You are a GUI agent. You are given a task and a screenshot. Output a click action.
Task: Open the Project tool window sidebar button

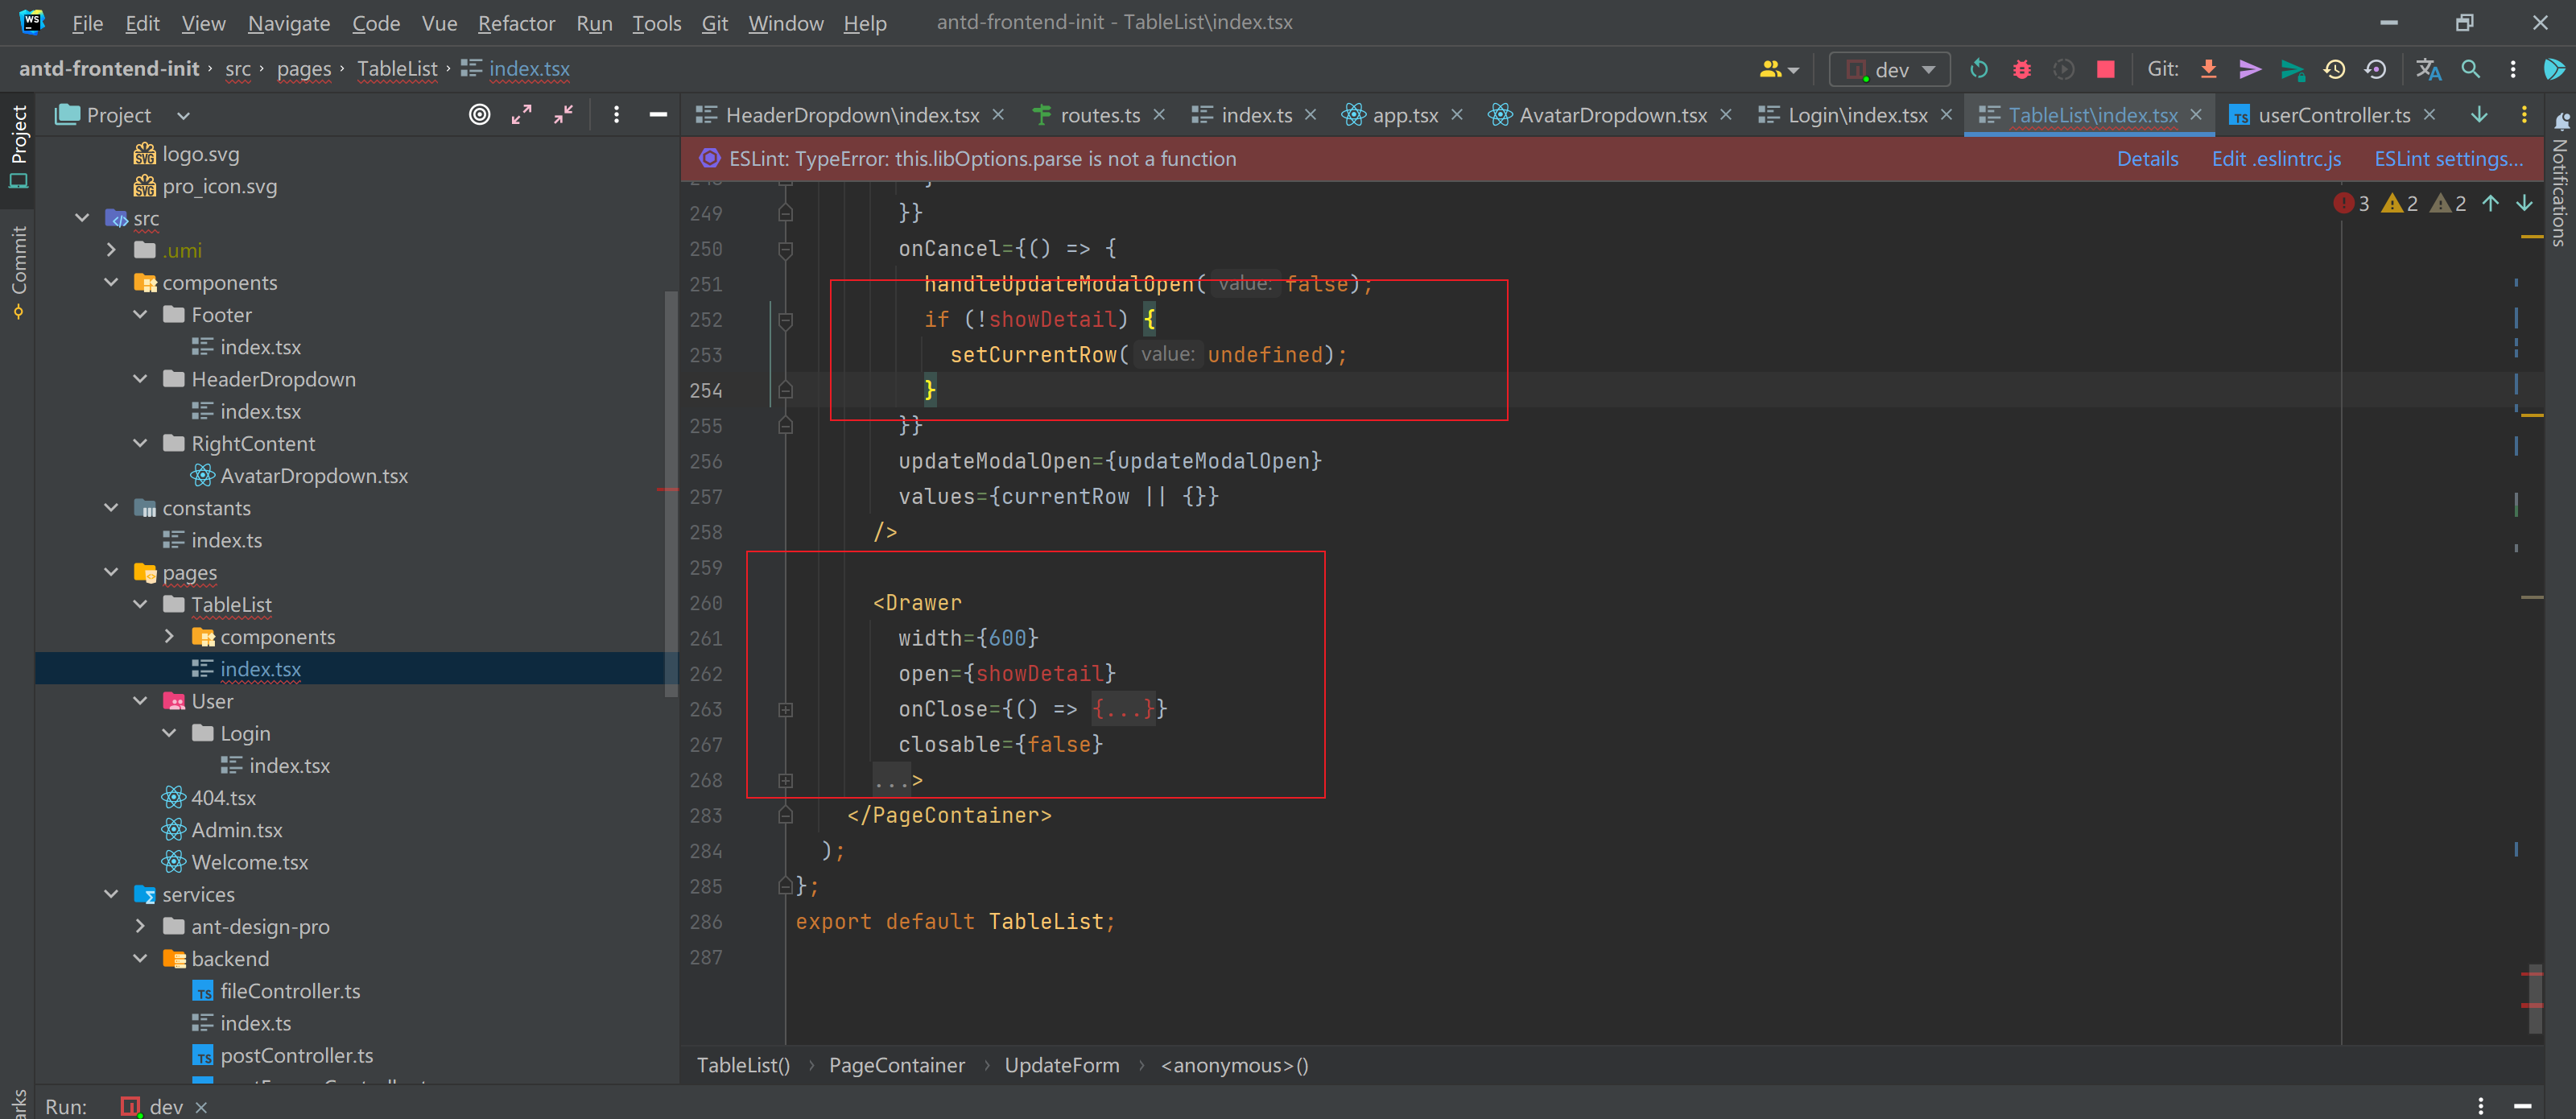coord(18,147)
